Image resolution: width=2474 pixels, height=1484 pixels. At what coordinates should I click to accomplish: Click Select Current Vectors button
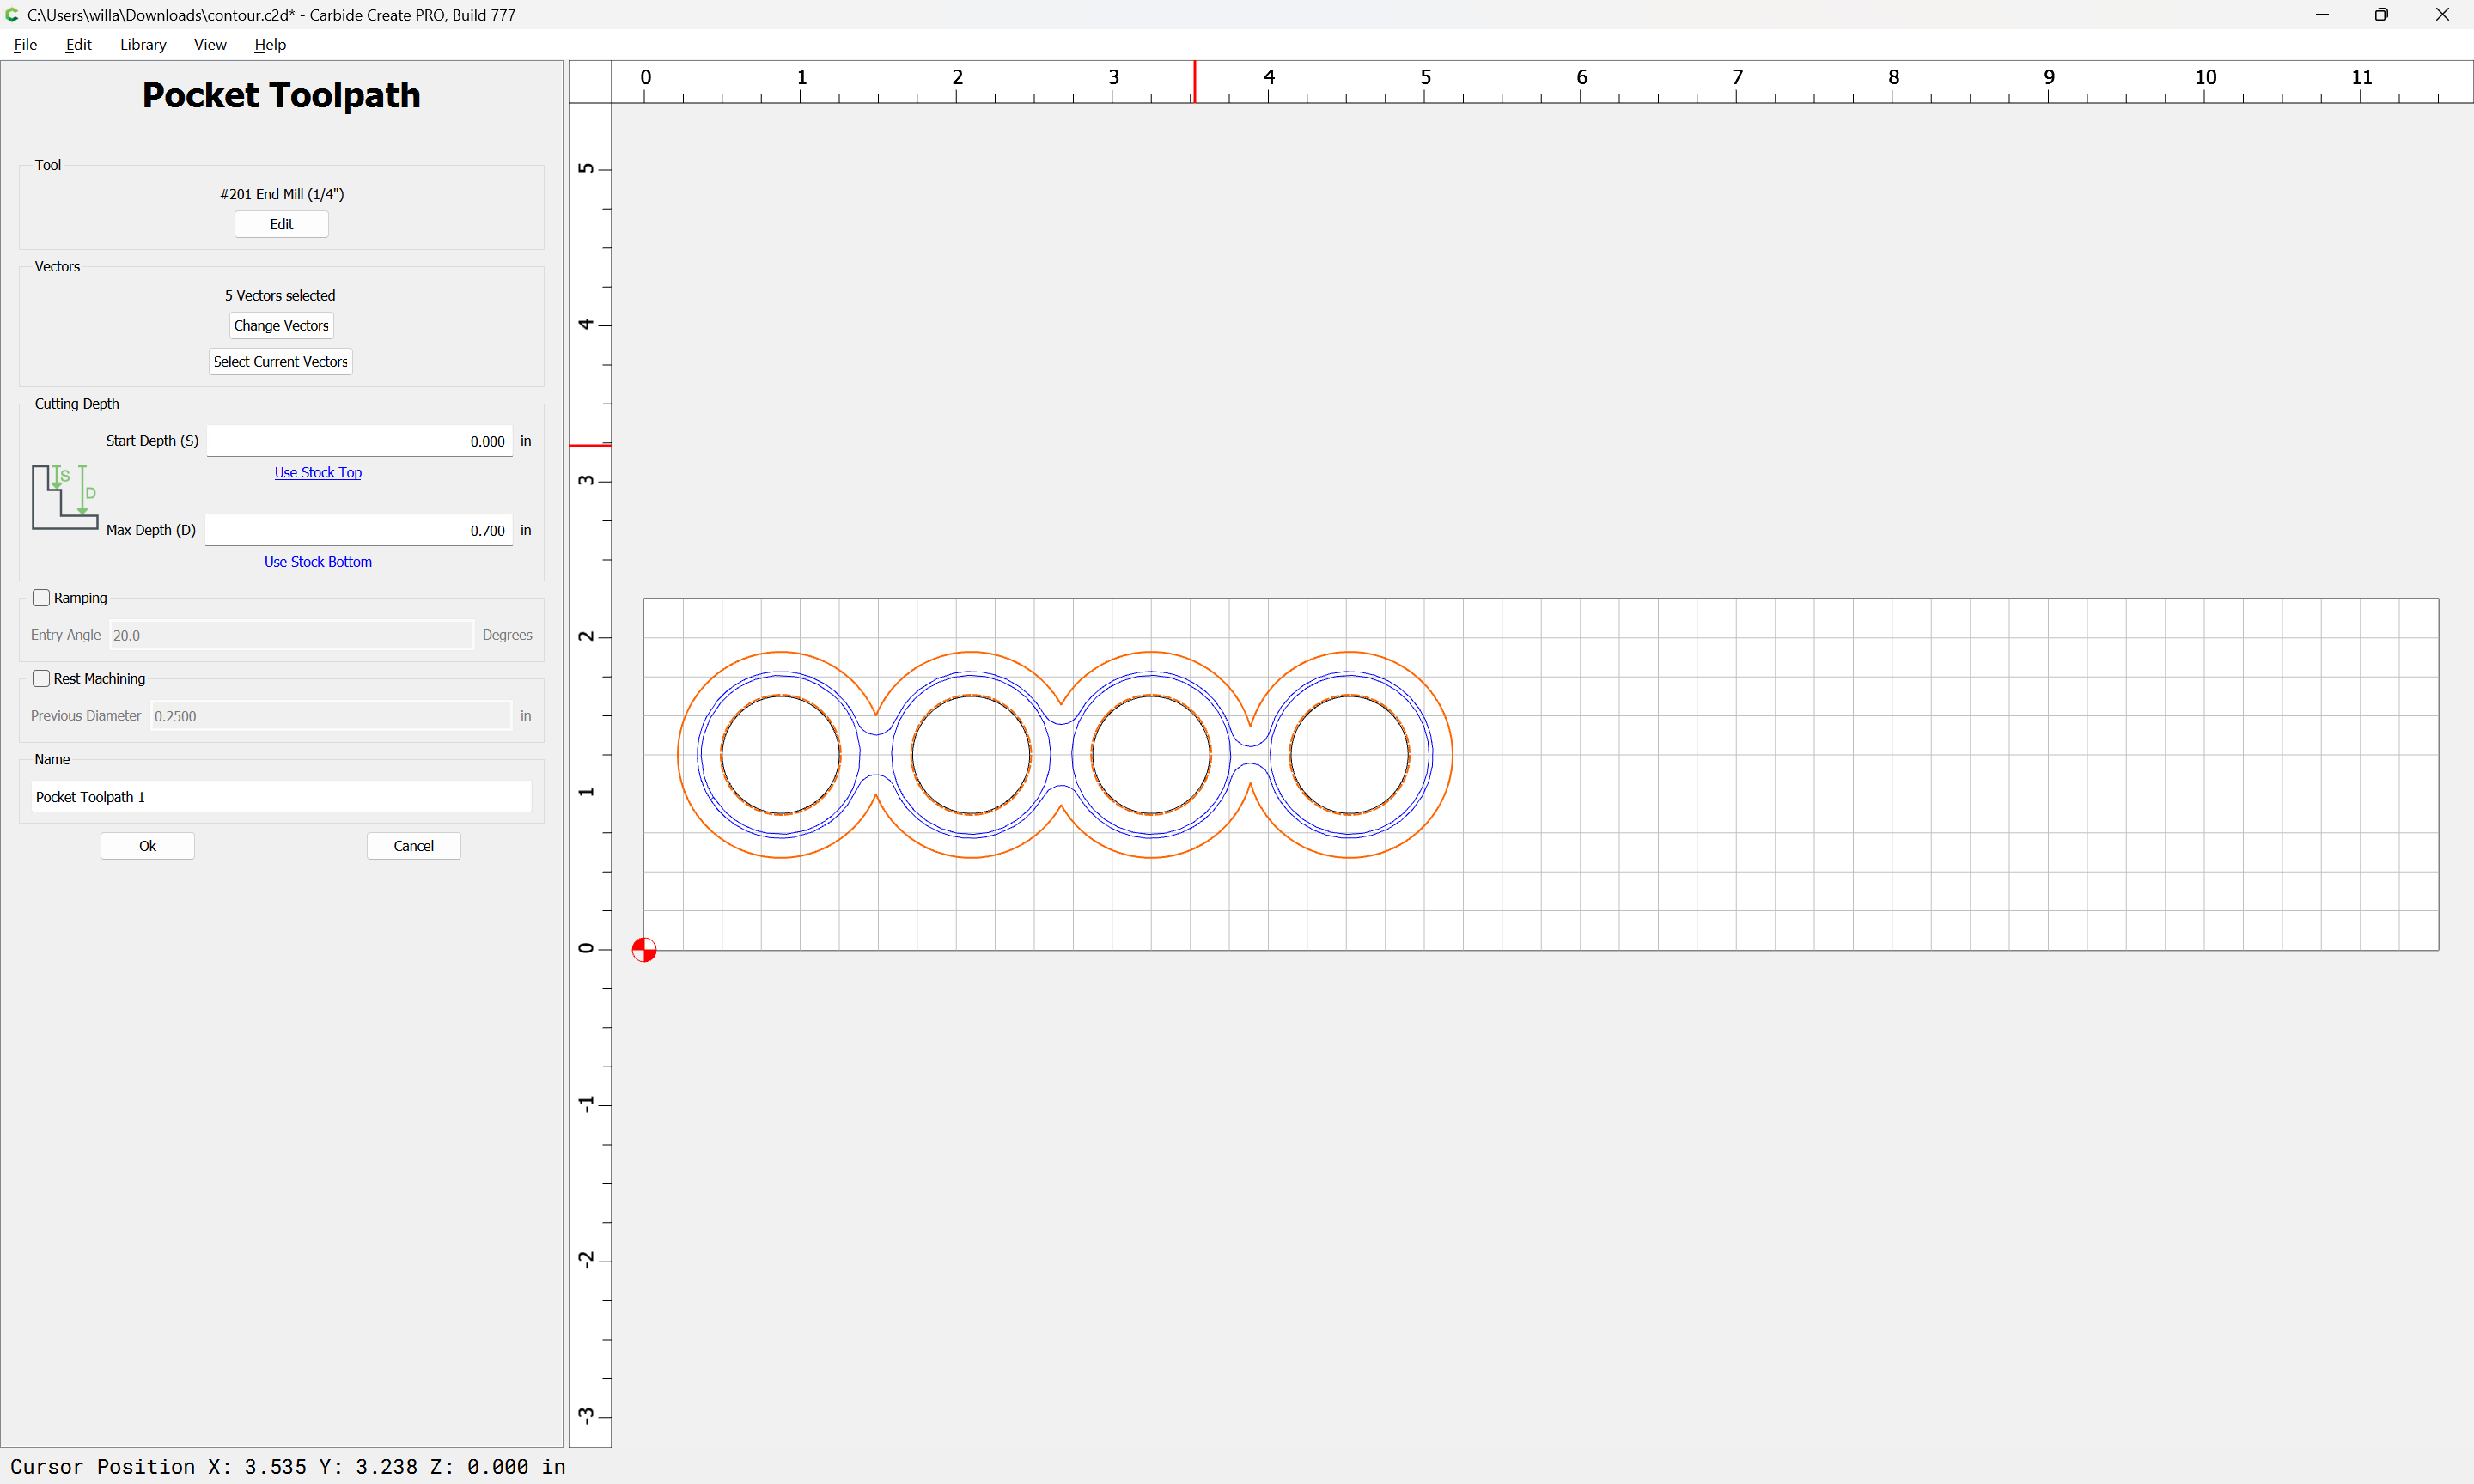tap(280, 362)
